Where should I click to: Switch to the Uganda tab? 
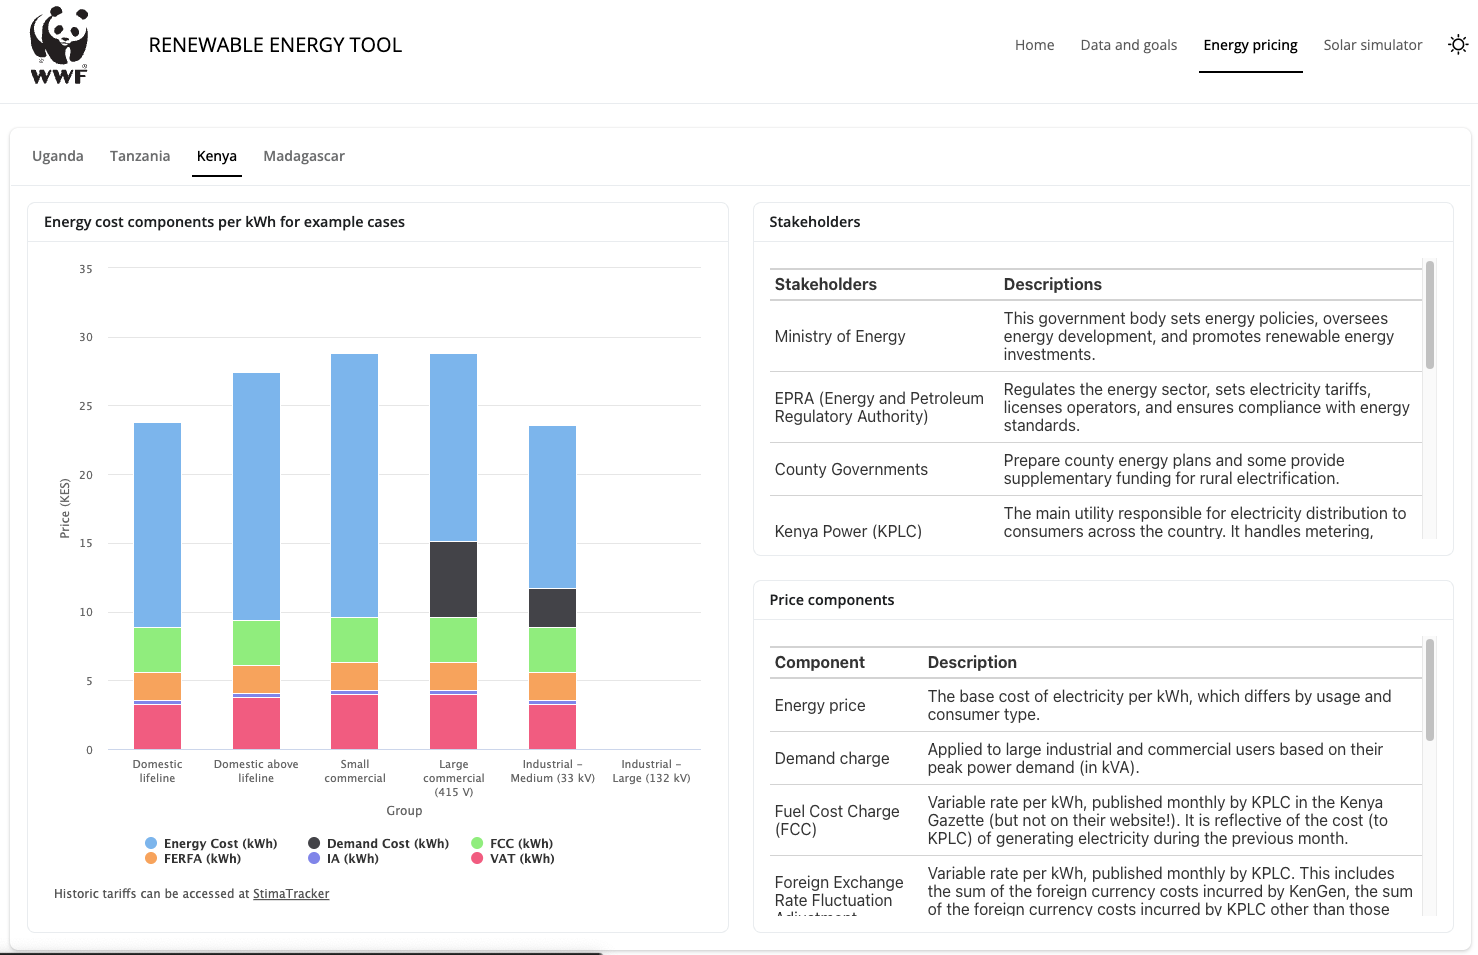(58, 156)
